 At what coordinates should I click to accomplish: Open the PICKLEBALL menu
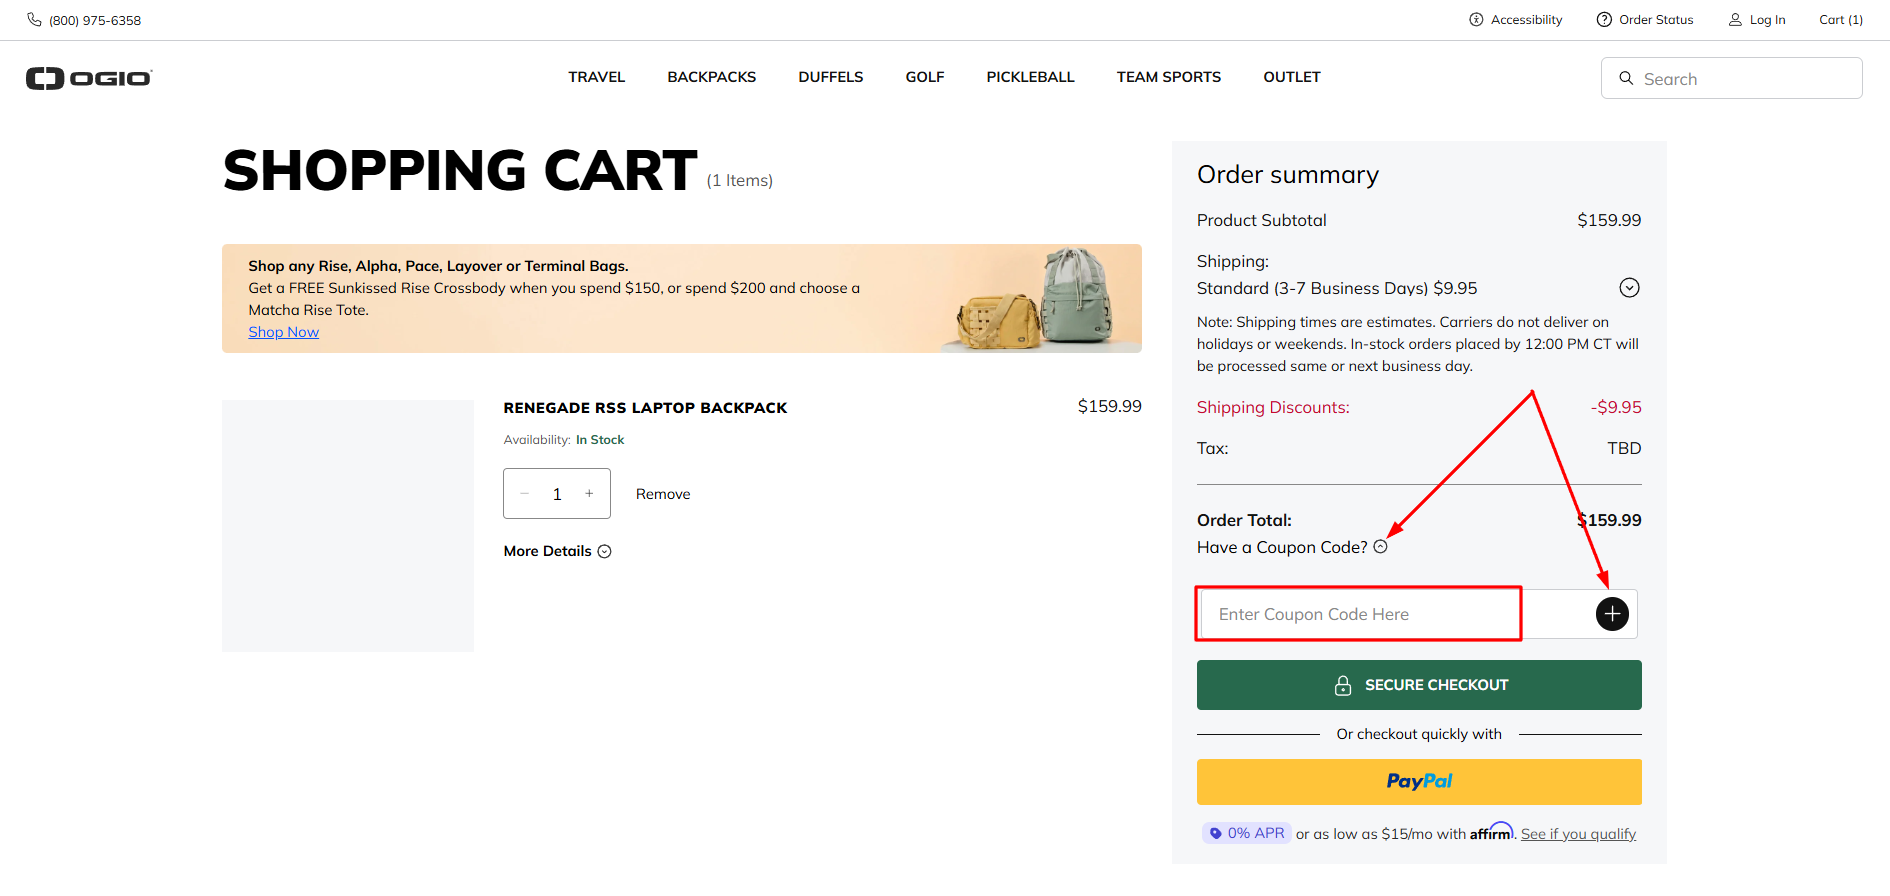(1030, 77)
